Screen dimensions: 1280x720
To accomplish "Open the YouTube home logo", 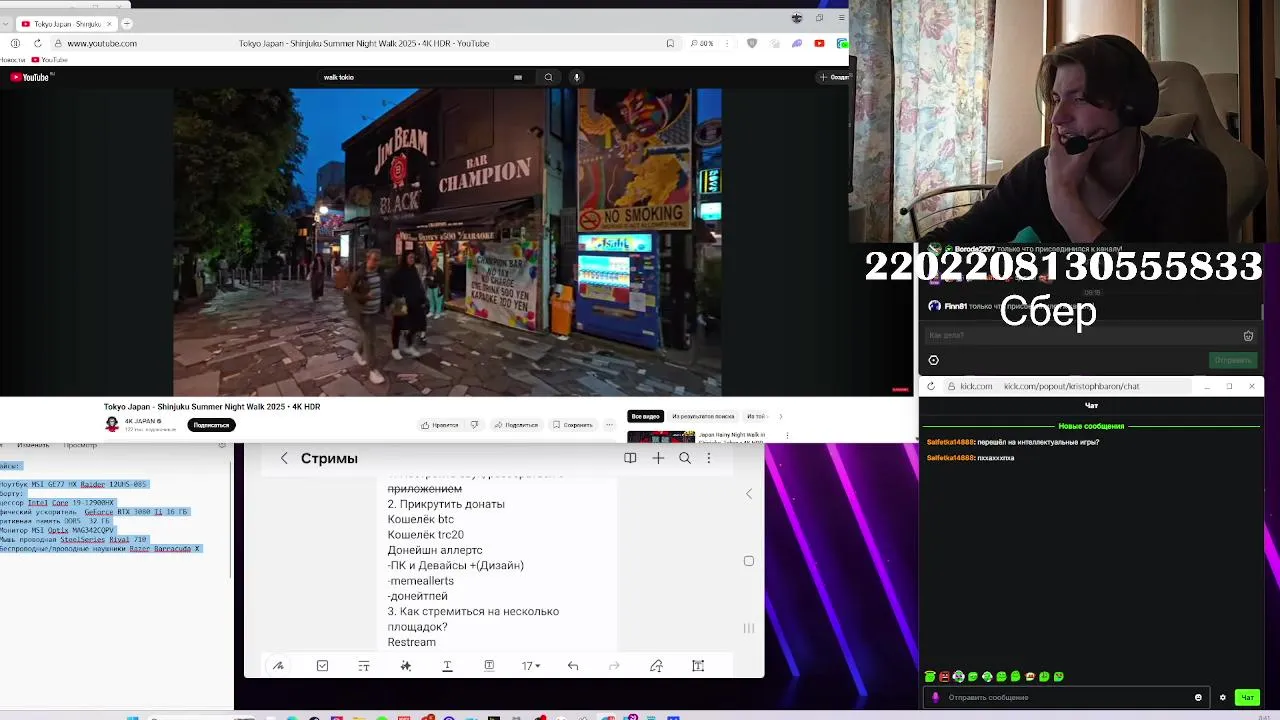I will (30, 77).
